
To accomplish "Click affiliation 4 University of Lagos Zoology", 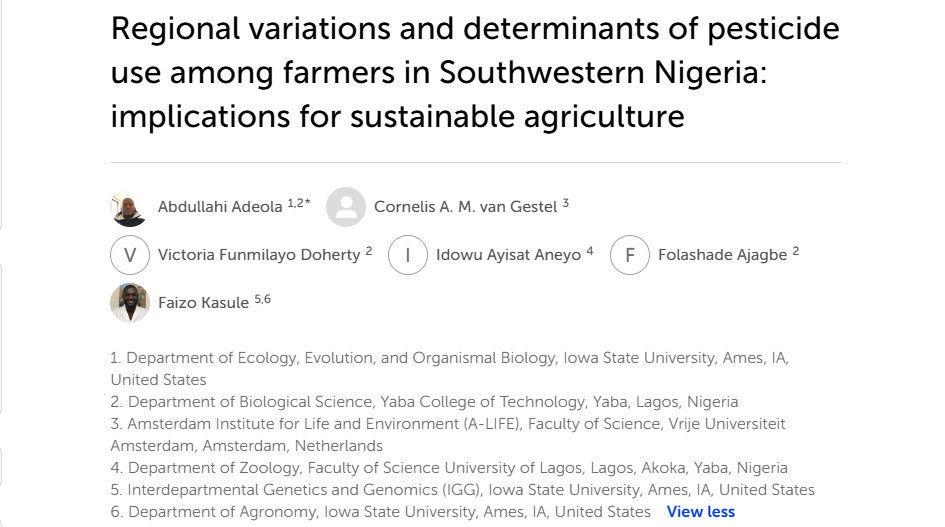I will pos(449,468).
